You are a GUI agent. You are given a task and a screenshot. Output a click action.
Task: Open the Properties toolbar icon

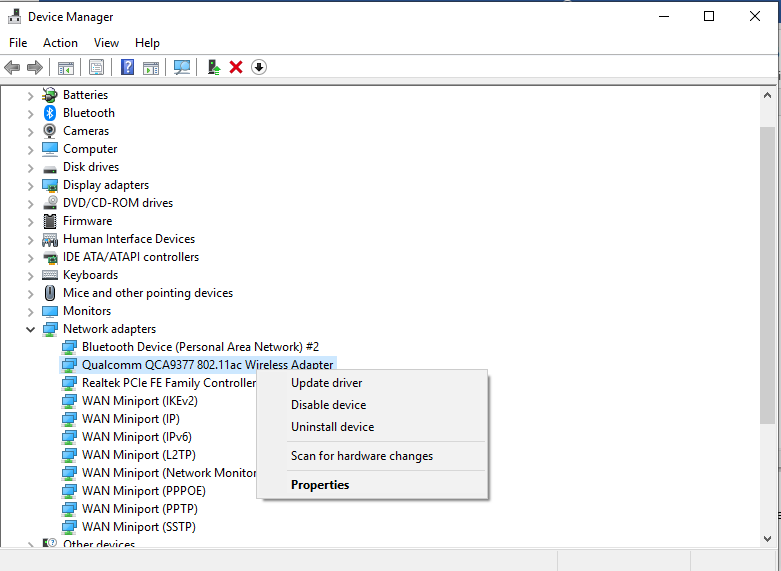[x=96, y=67]
